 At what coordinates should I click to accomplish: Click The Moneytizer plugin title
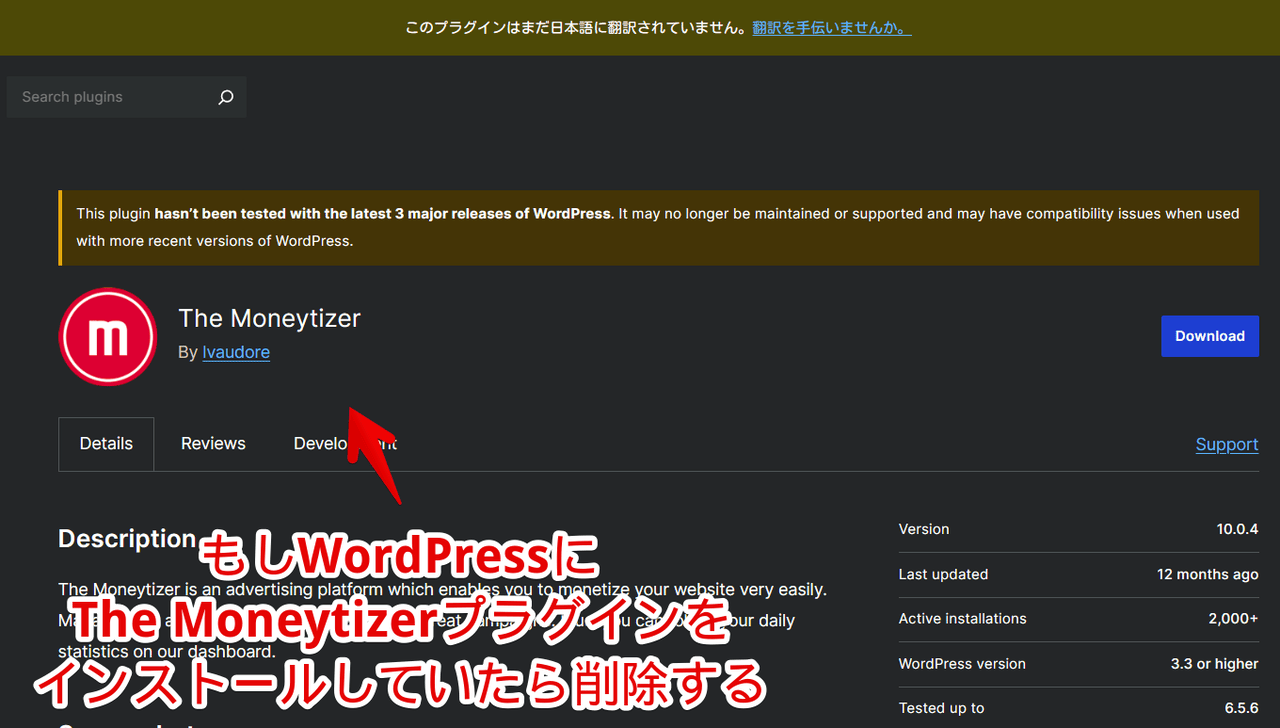(269, 318)
